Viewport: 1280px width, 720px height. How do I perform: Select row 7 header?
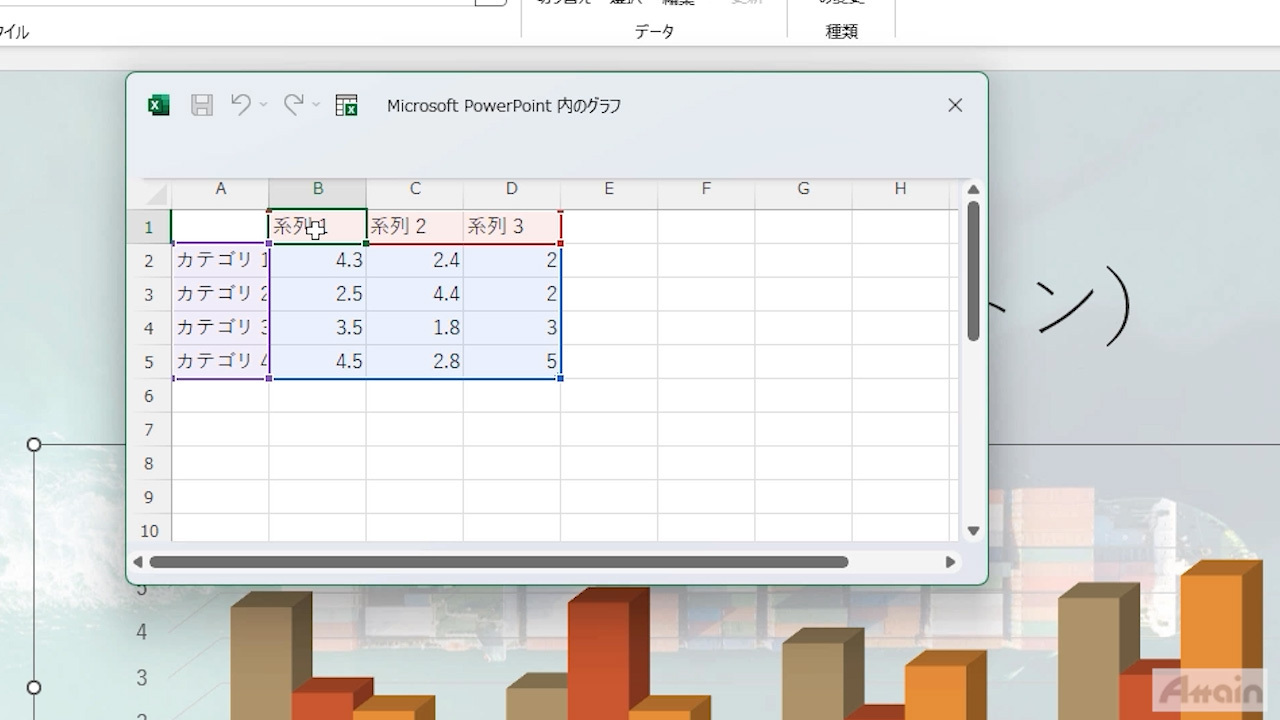click(149, 430)
